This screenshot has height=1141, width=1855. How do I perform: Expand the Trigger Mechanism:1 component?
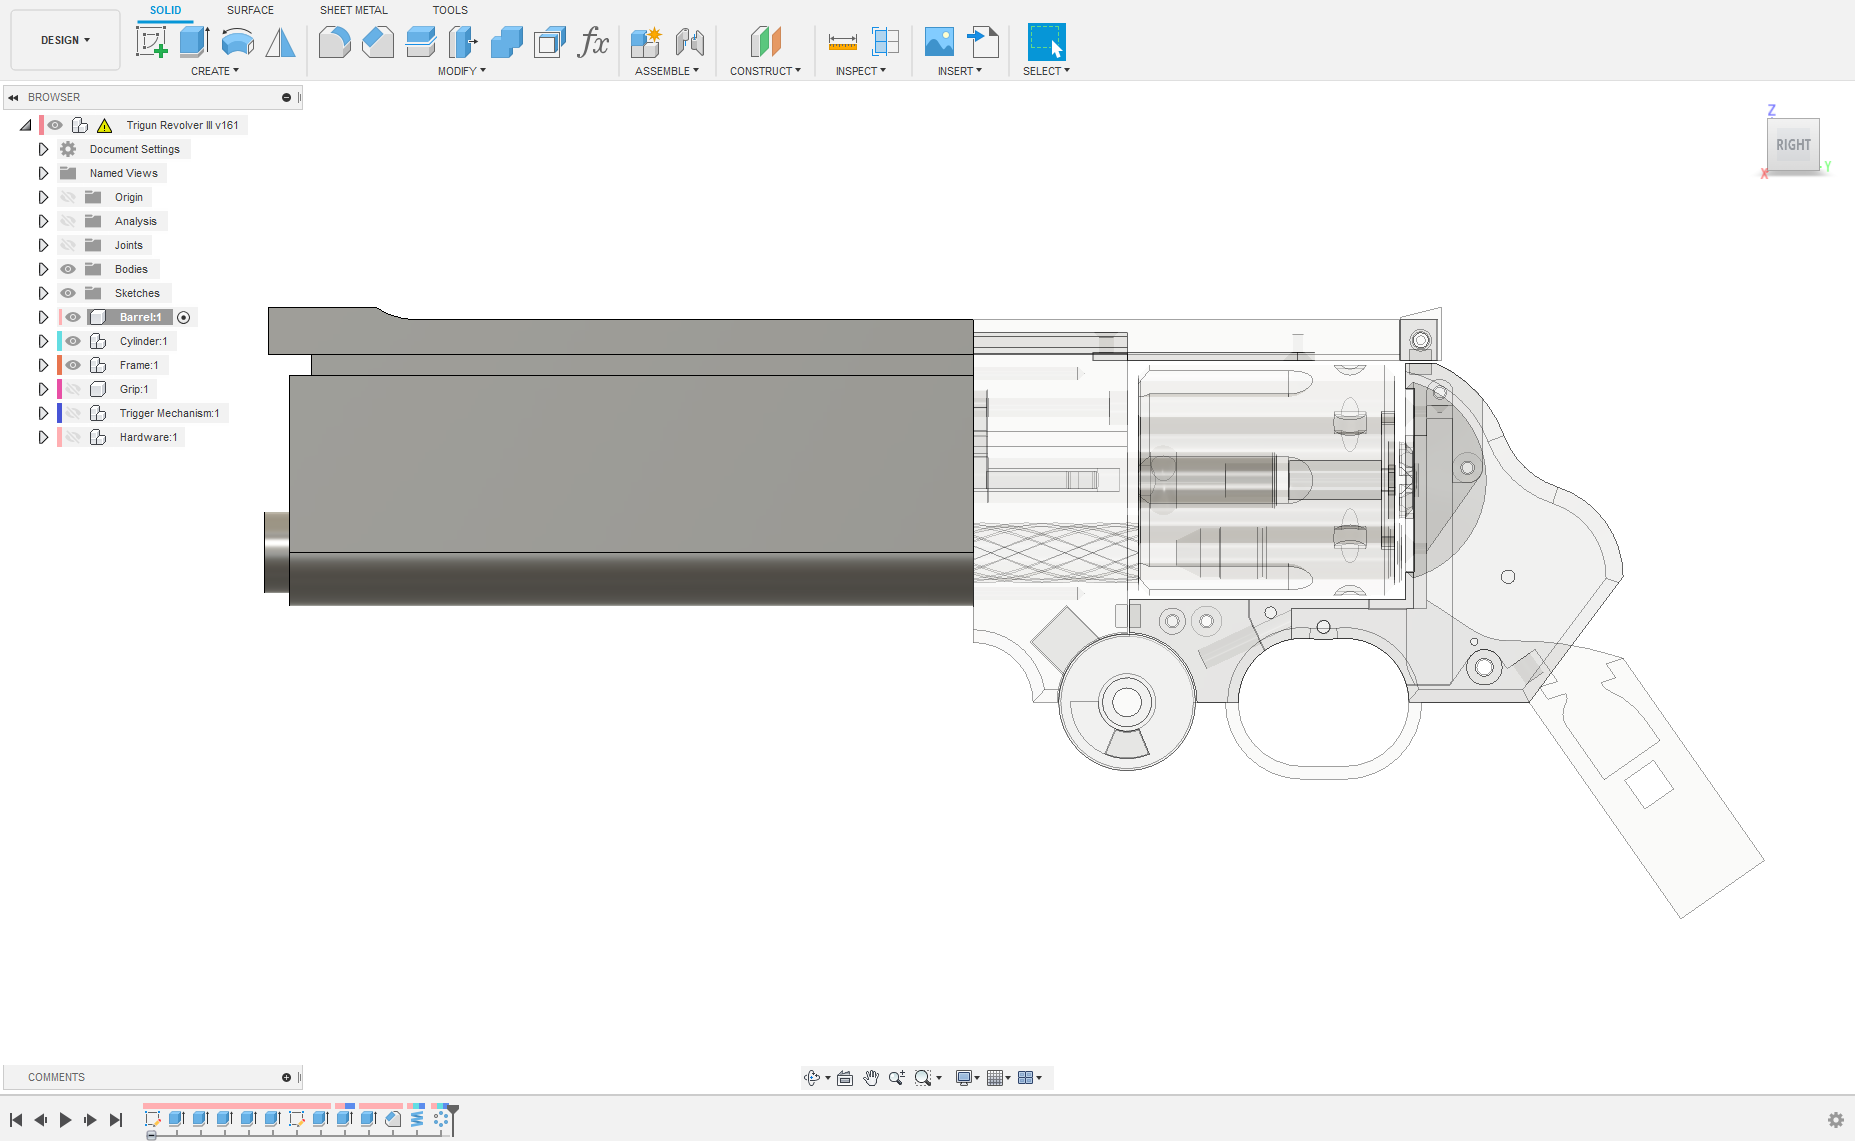[43, 413]
